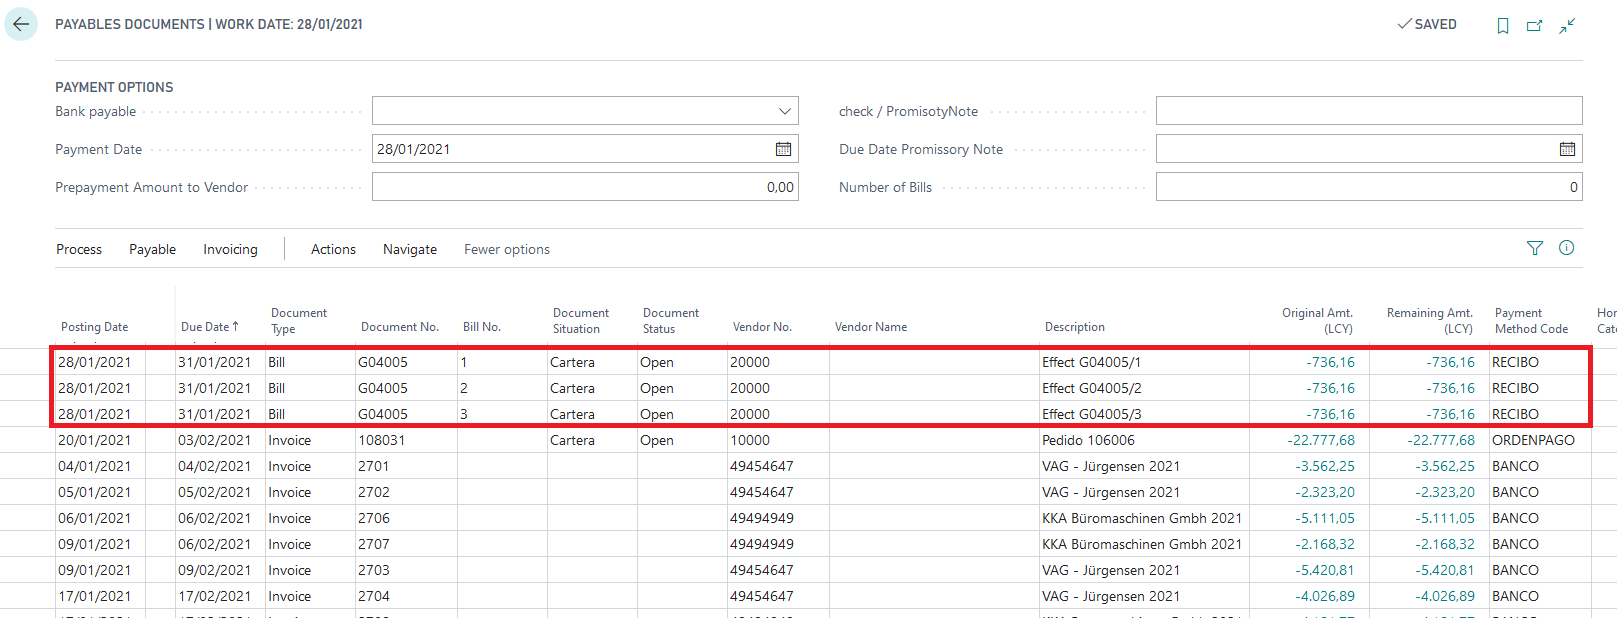
Task: Click due date 17/02/2021
Action: coord(214,596)
